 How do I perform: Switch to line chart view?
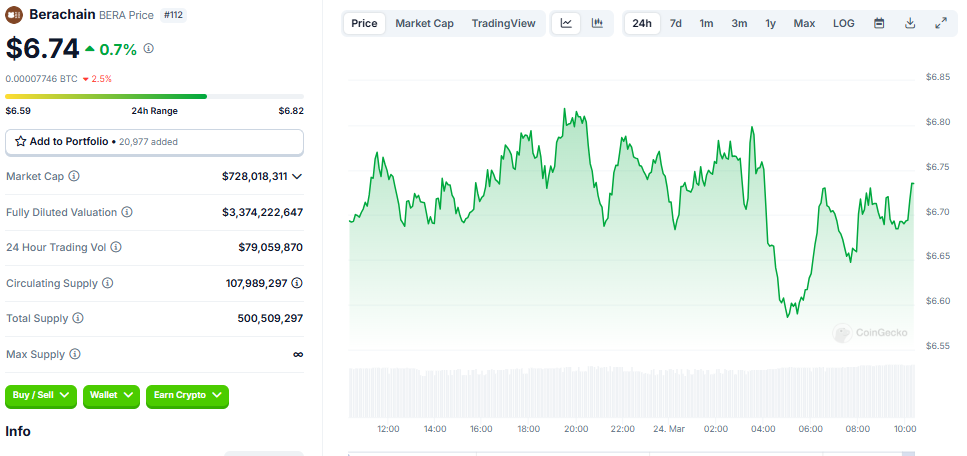point(566,23)
